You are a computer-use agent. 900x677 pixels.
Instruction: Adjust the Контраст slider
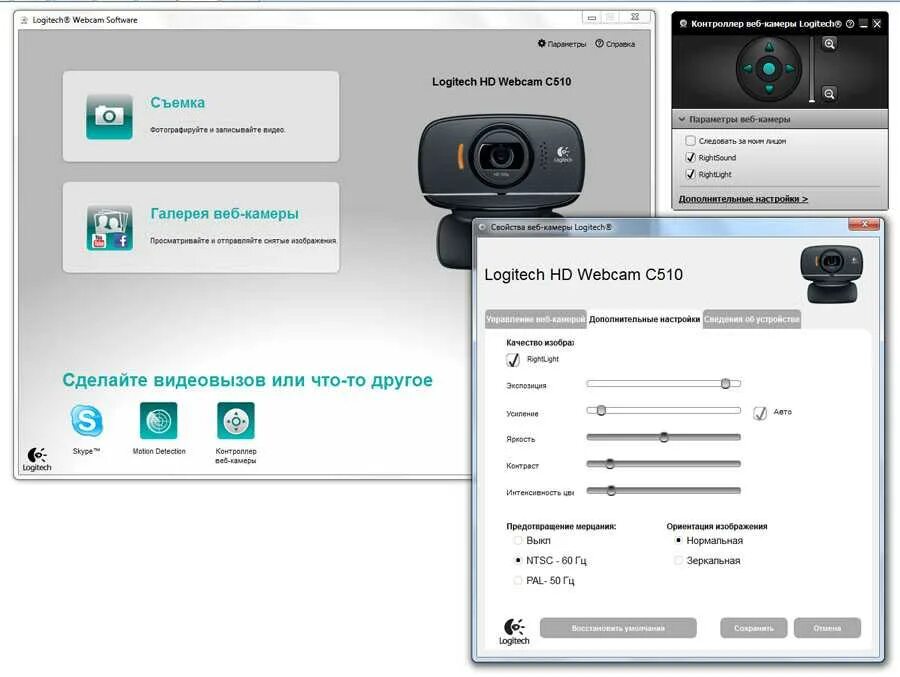coord(664,464)
